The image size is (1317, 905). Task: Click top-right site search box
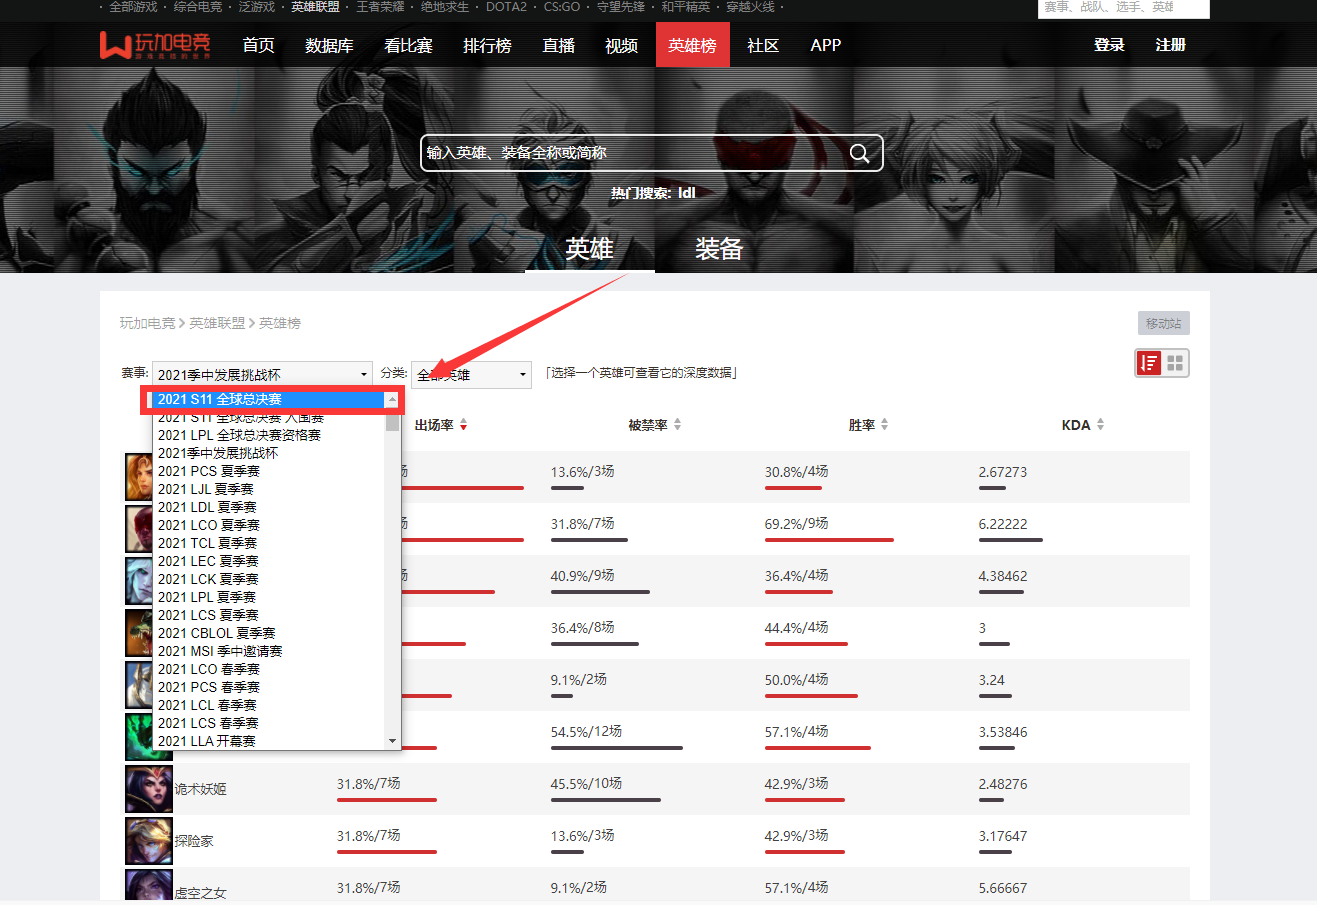coord(1123,8)
